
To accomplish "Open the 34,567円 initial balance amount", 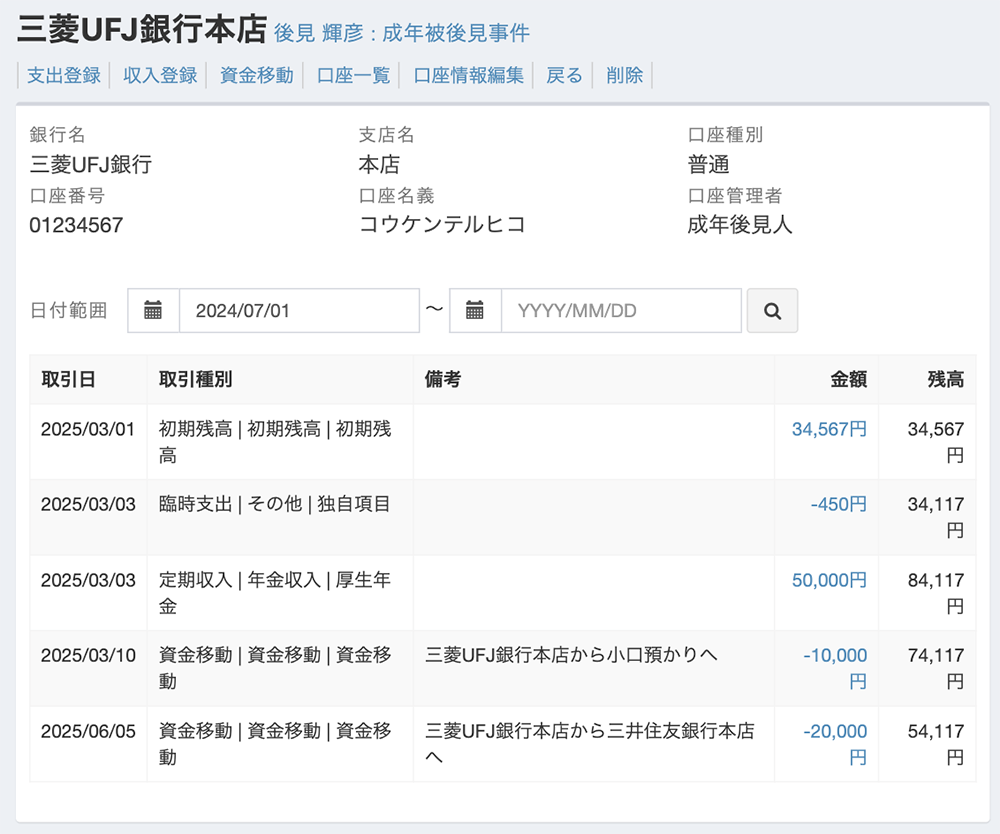I will point(829,429).
